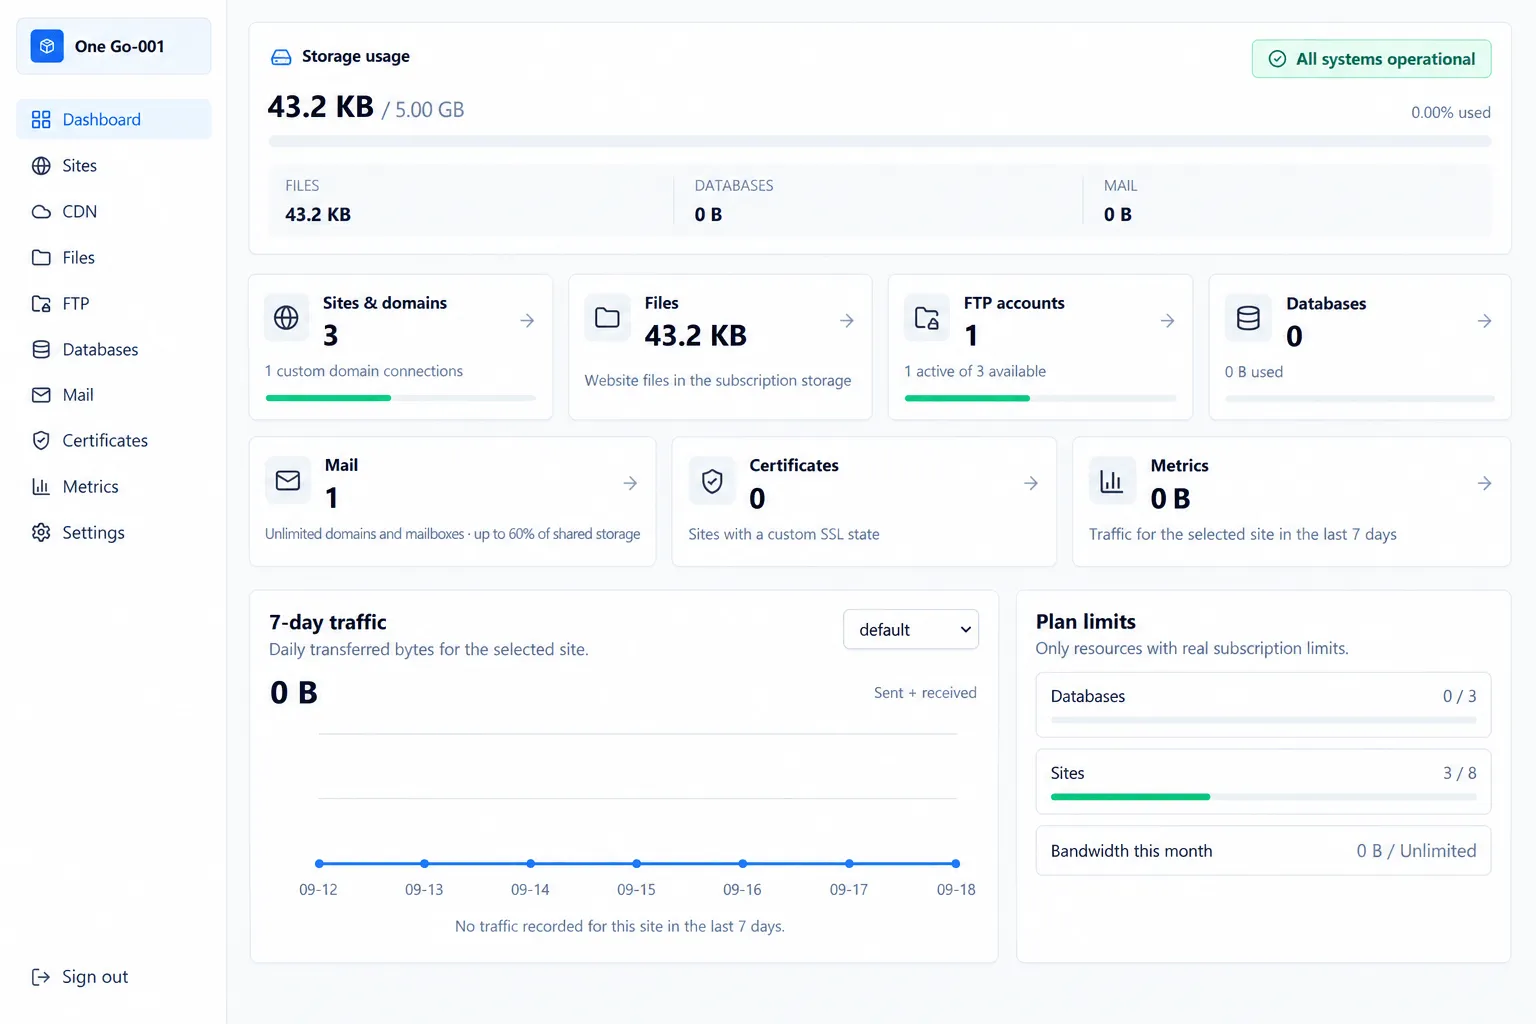
Task: Click the FTP accounts folder-lock icon
Action: pos(927,318)
